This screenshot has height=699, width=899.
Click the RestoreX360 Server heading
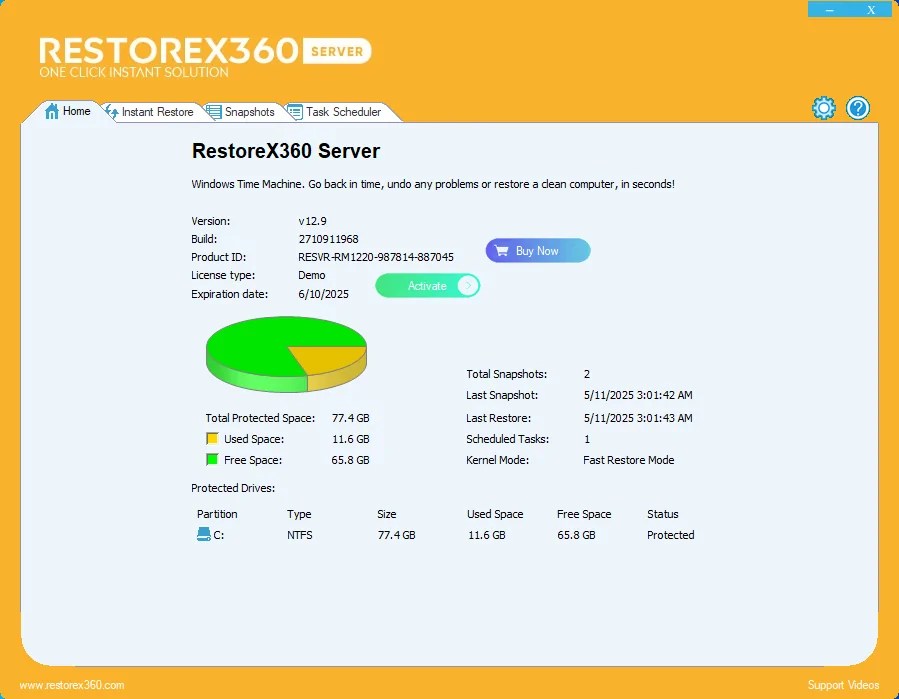click(286, 151)
